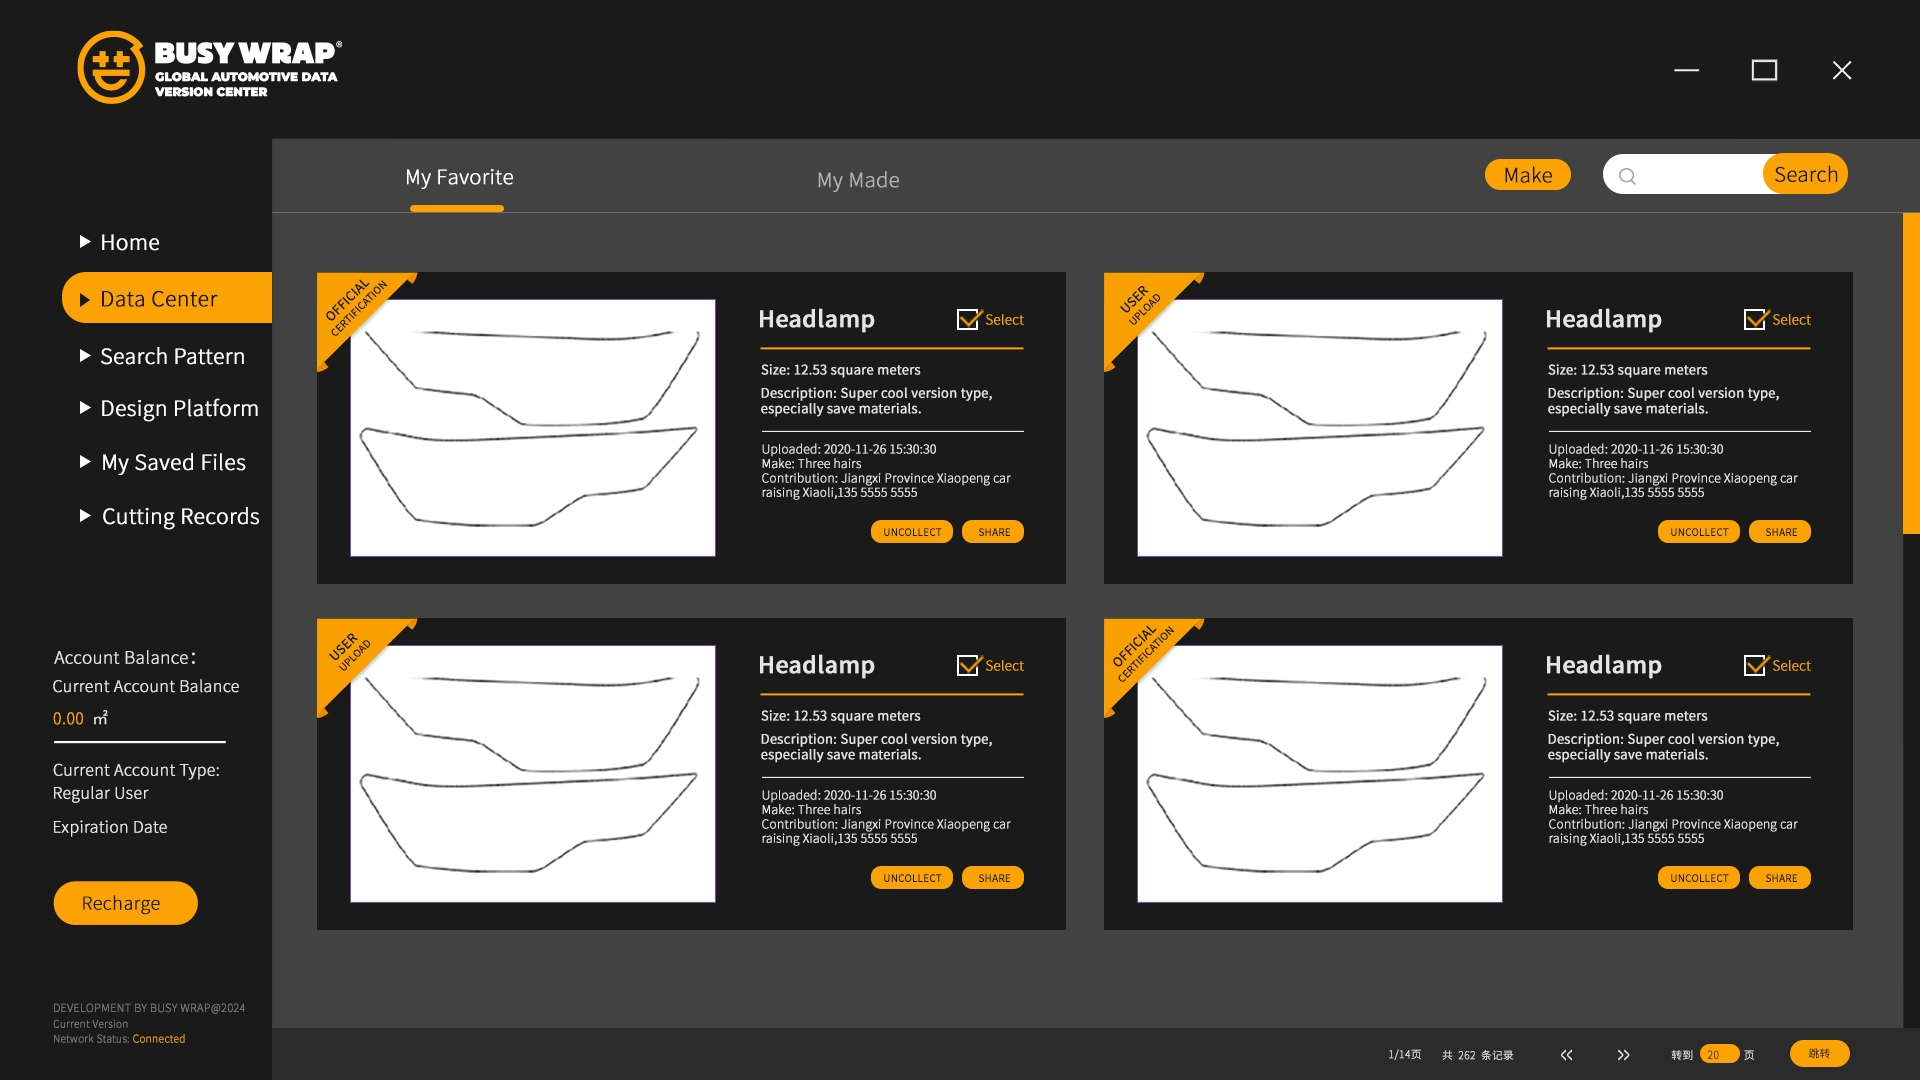Click the orange vertical scrollbar thumb
Viewport: 1920px width, 1080px height.
[x=1911, y=373]
